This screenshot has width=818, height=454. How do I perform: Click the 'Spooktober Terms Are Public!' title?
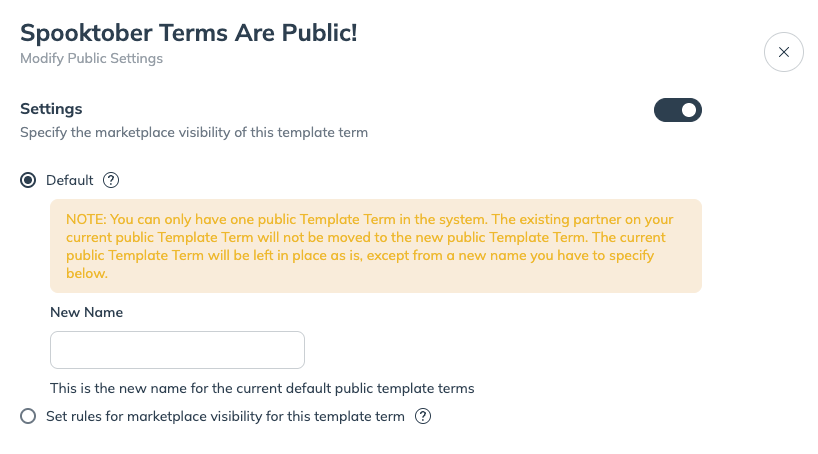[x=189, y=32]
